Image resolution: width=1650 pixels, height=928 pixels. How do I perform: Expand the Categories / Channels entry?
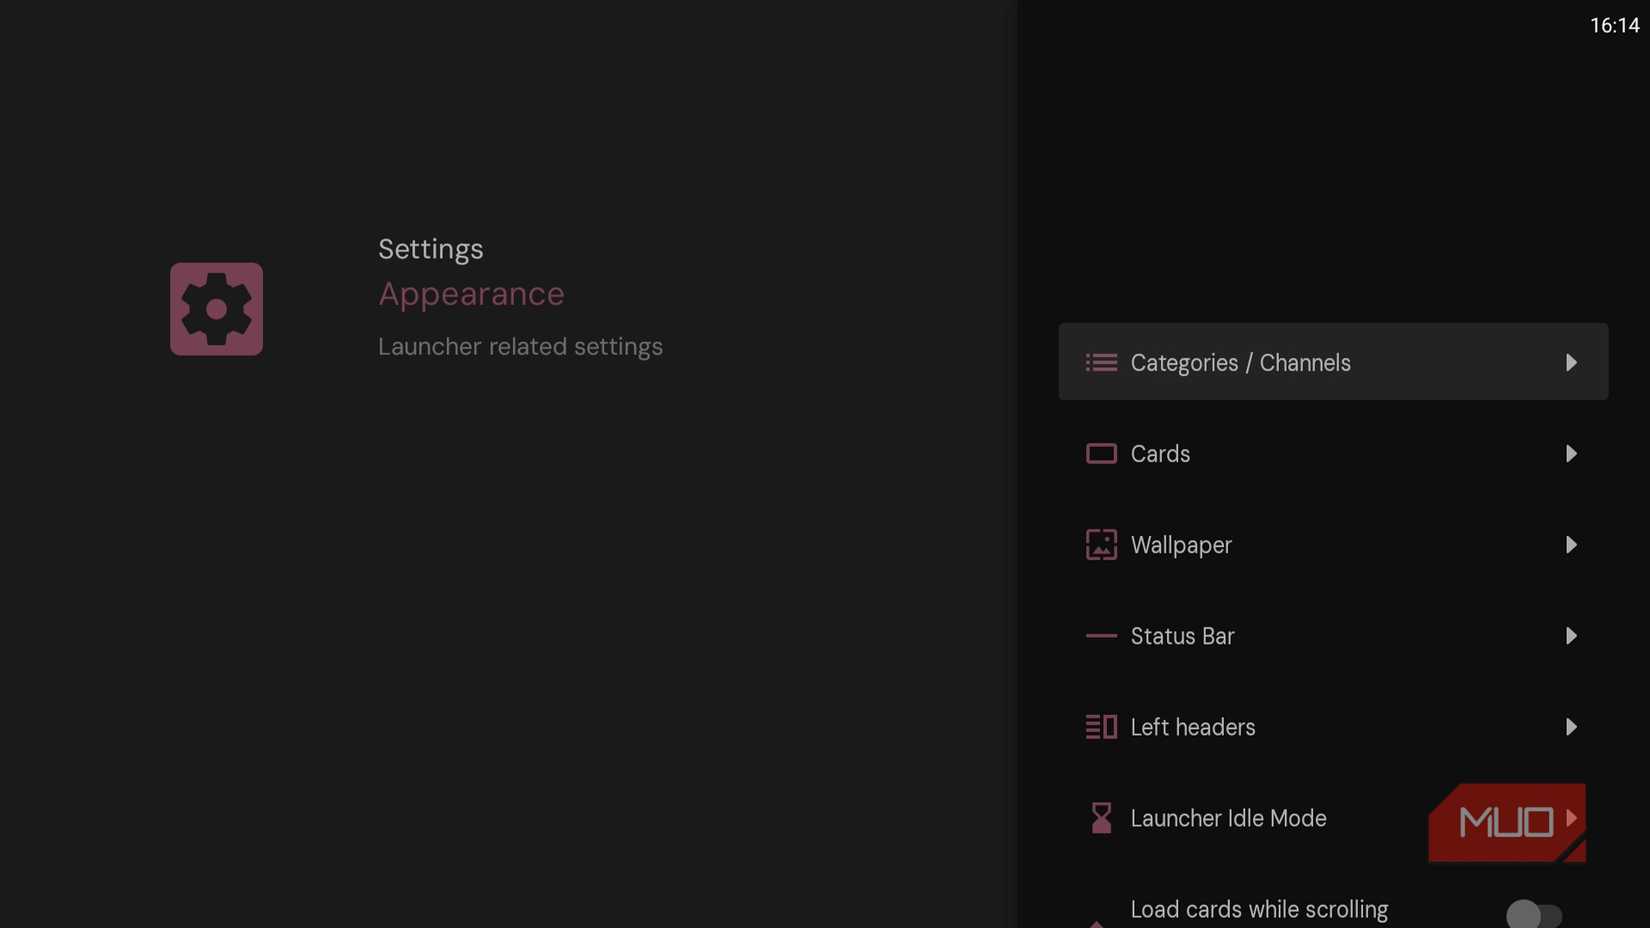click(1572, 362)
